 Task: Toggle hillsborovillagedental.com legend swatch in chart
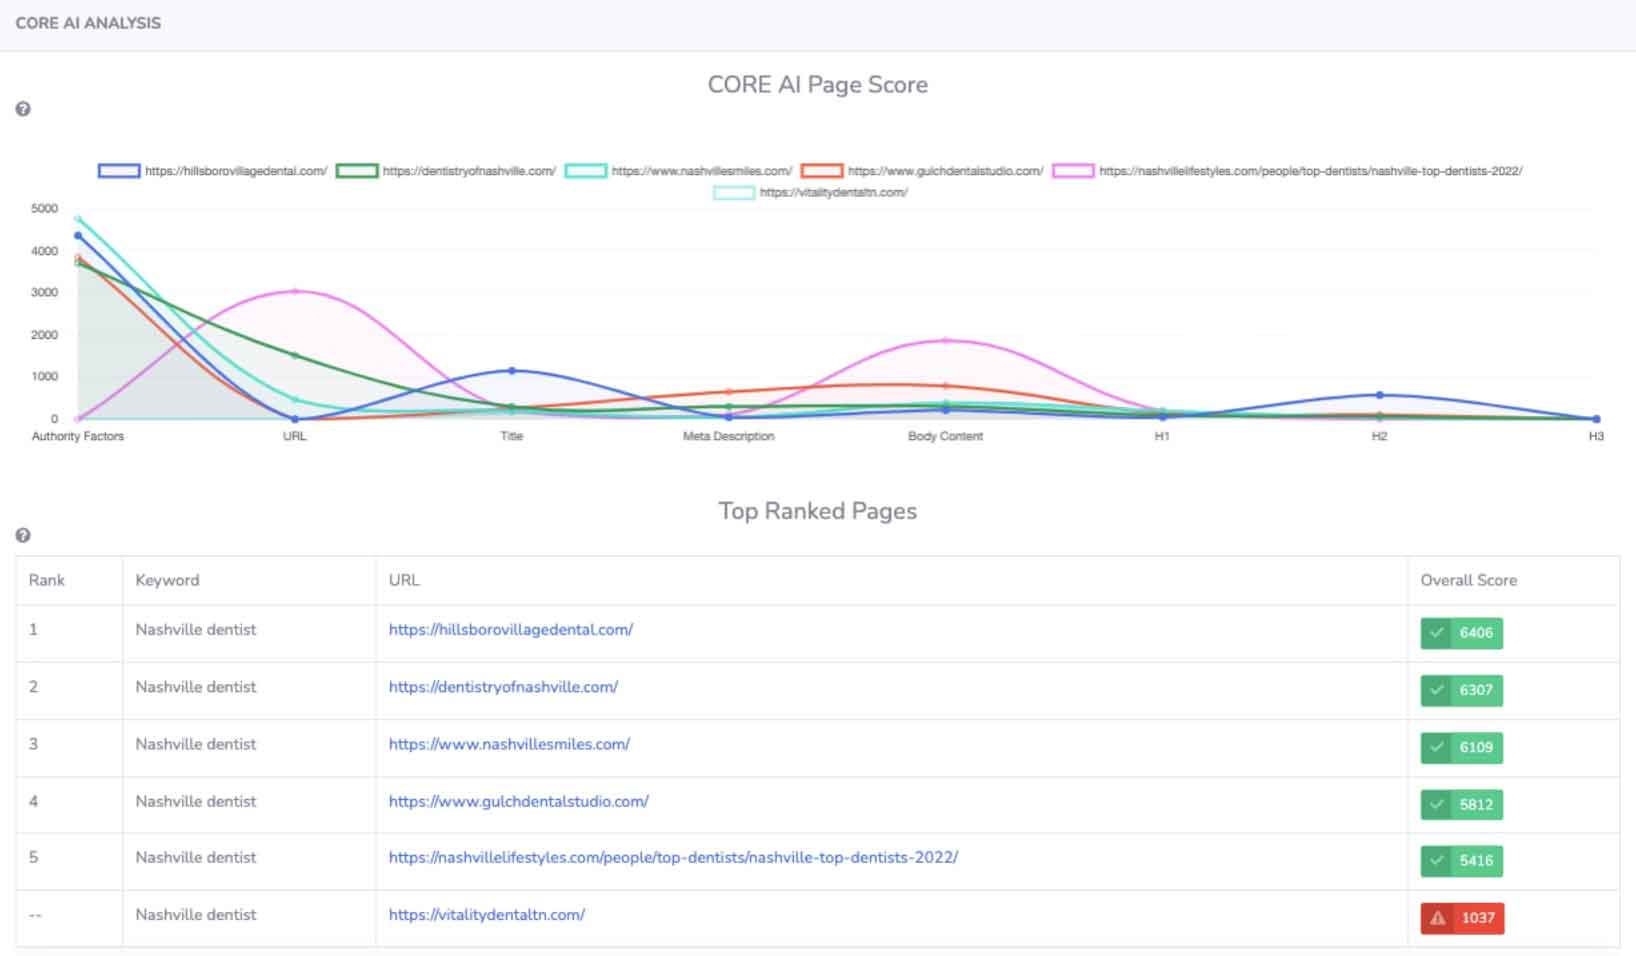point(118,171)
